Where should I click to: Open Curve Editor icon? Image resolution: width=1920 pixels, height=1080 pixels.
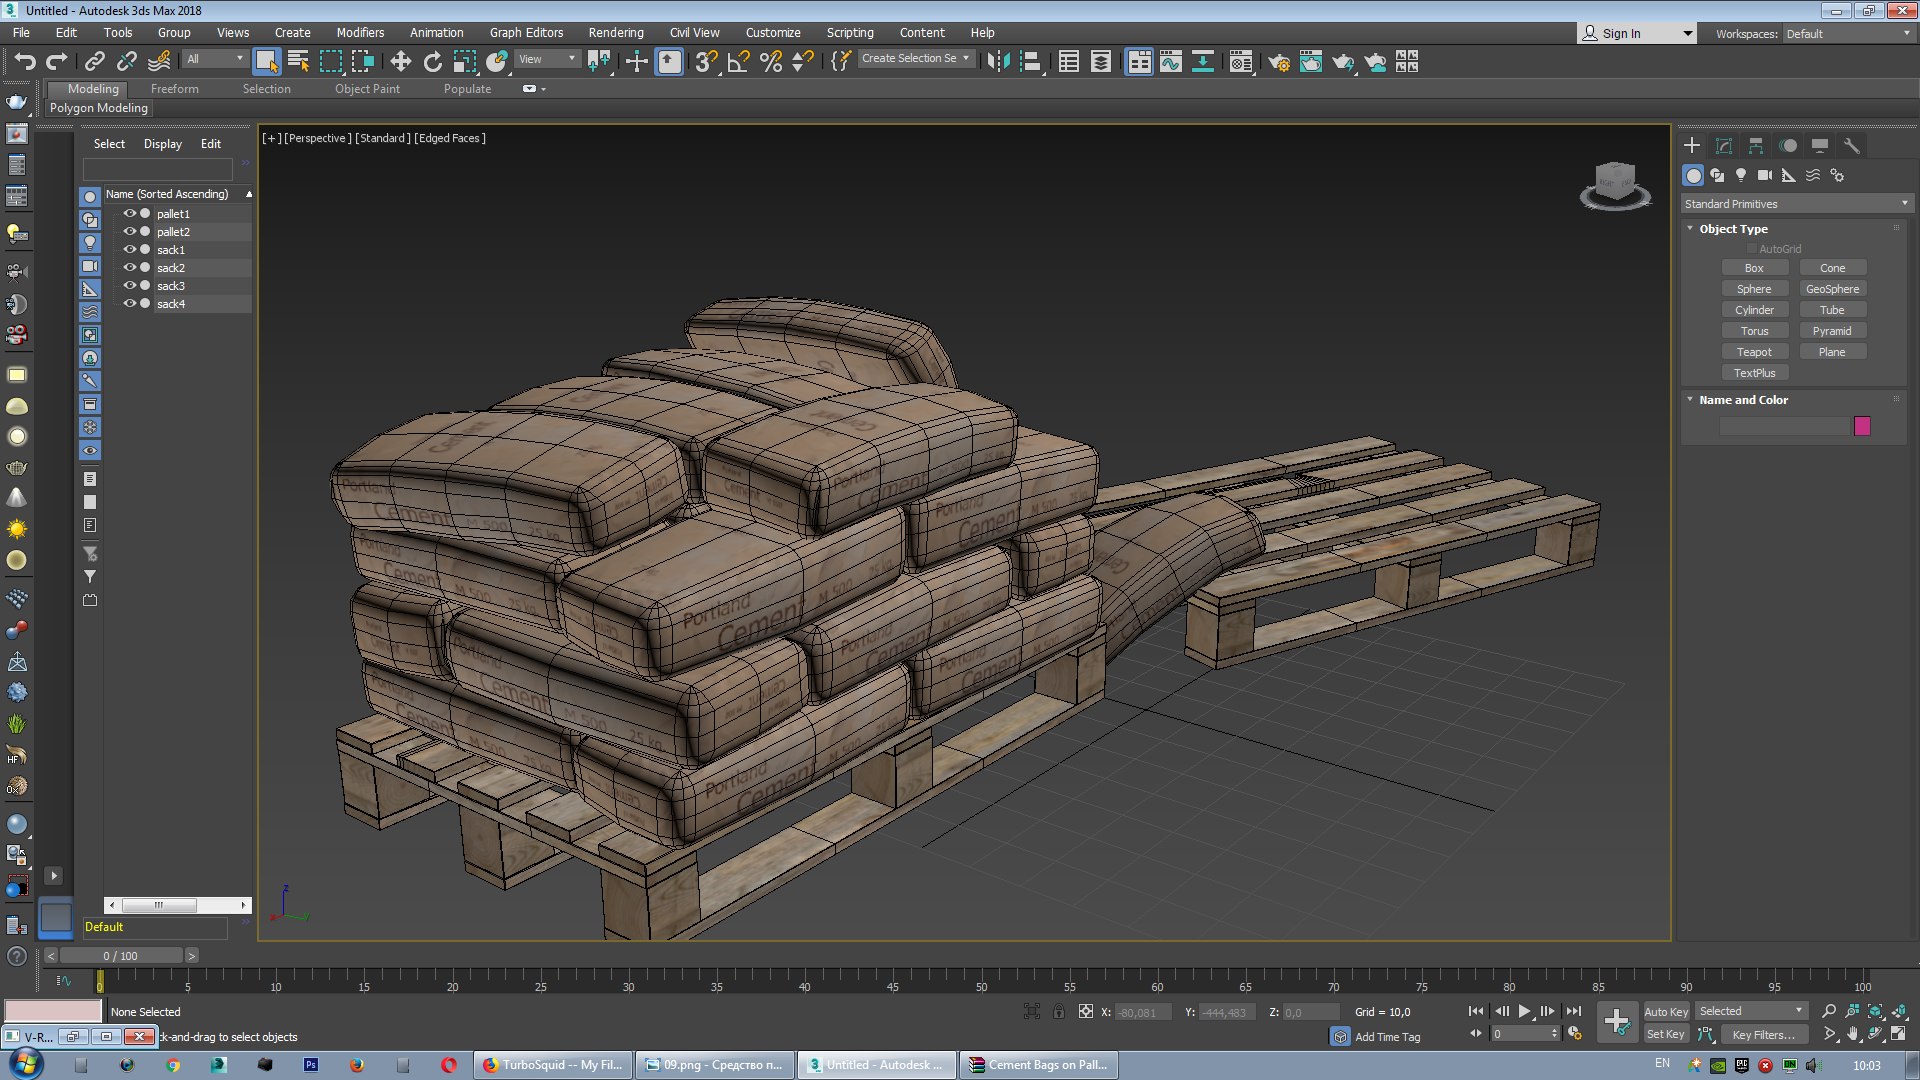pyautogui.click(x=1171, y=62)
